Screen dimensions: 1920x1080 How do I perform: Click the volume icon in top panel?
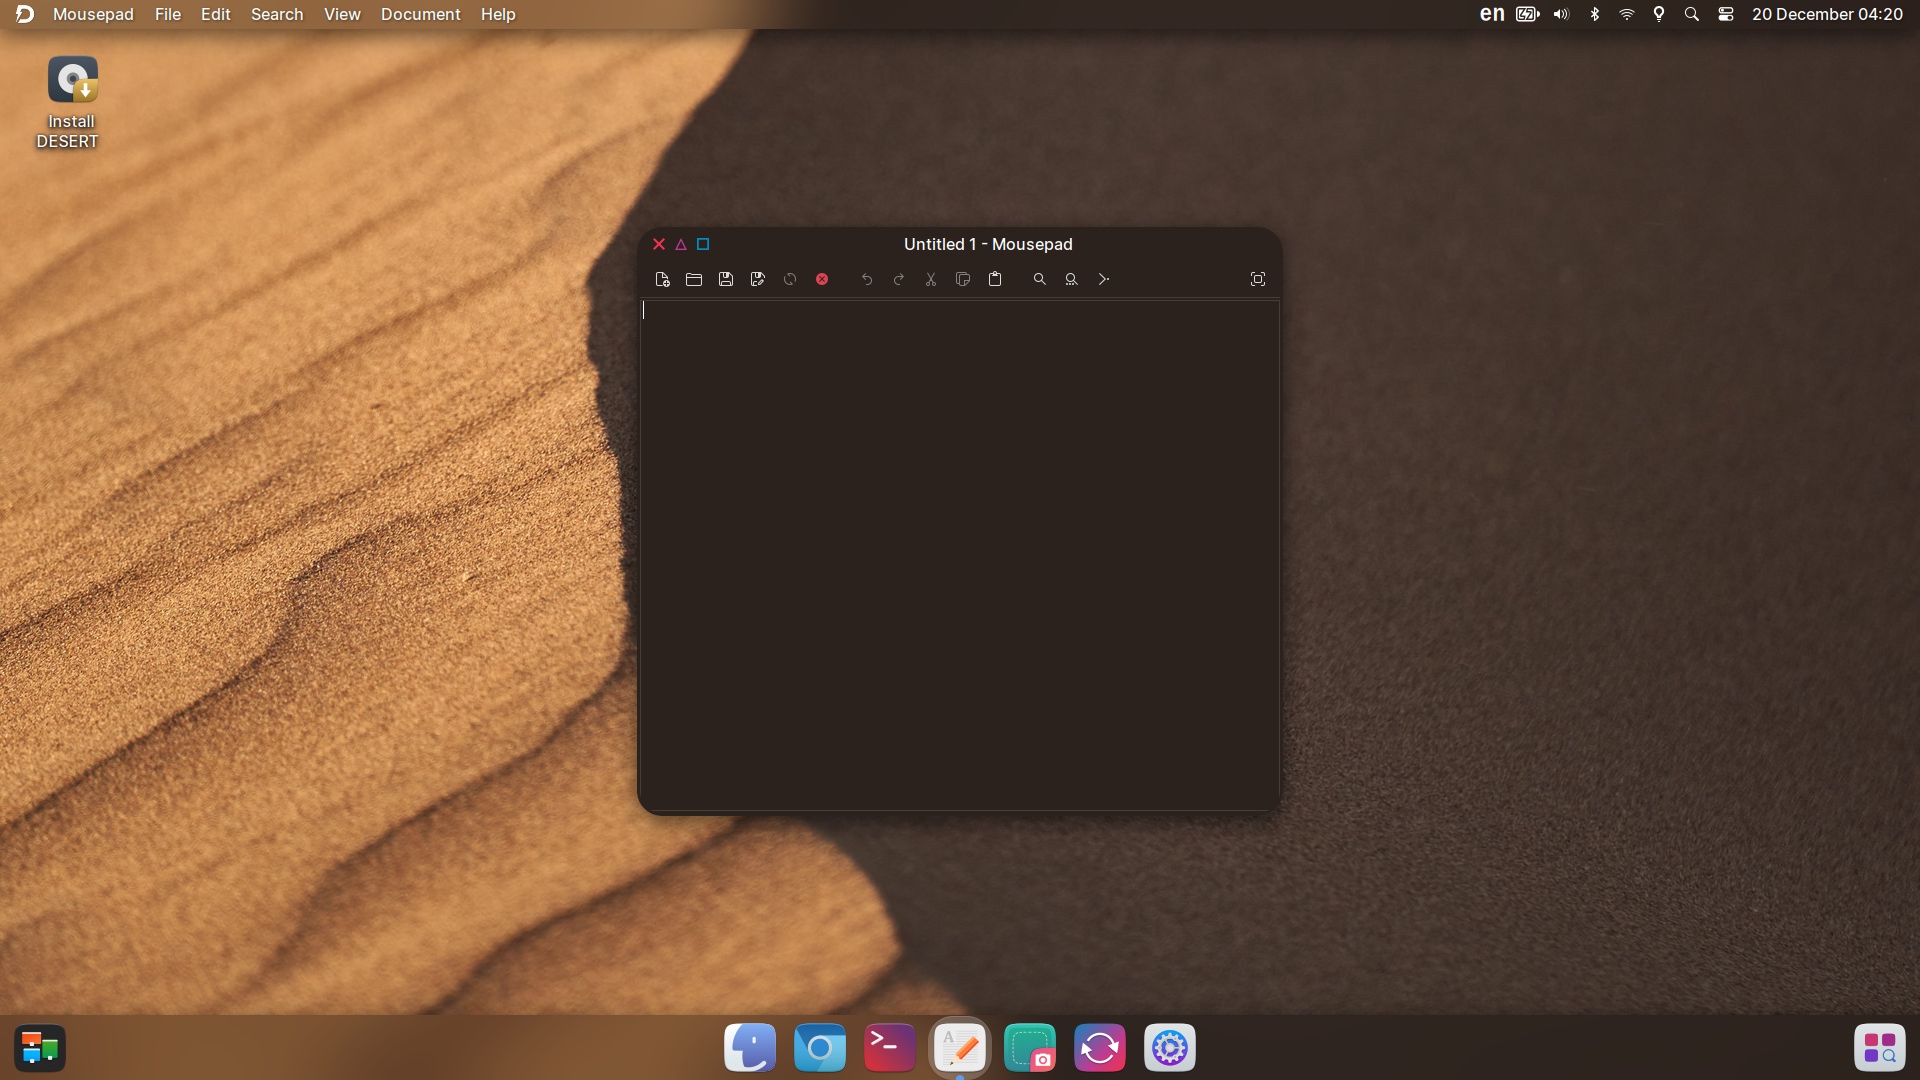pos(1561,14)
